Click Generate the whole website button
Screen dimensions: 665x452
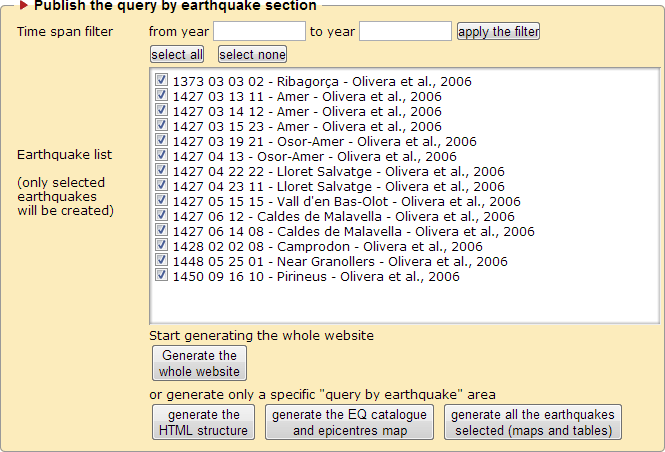(199, 363)
